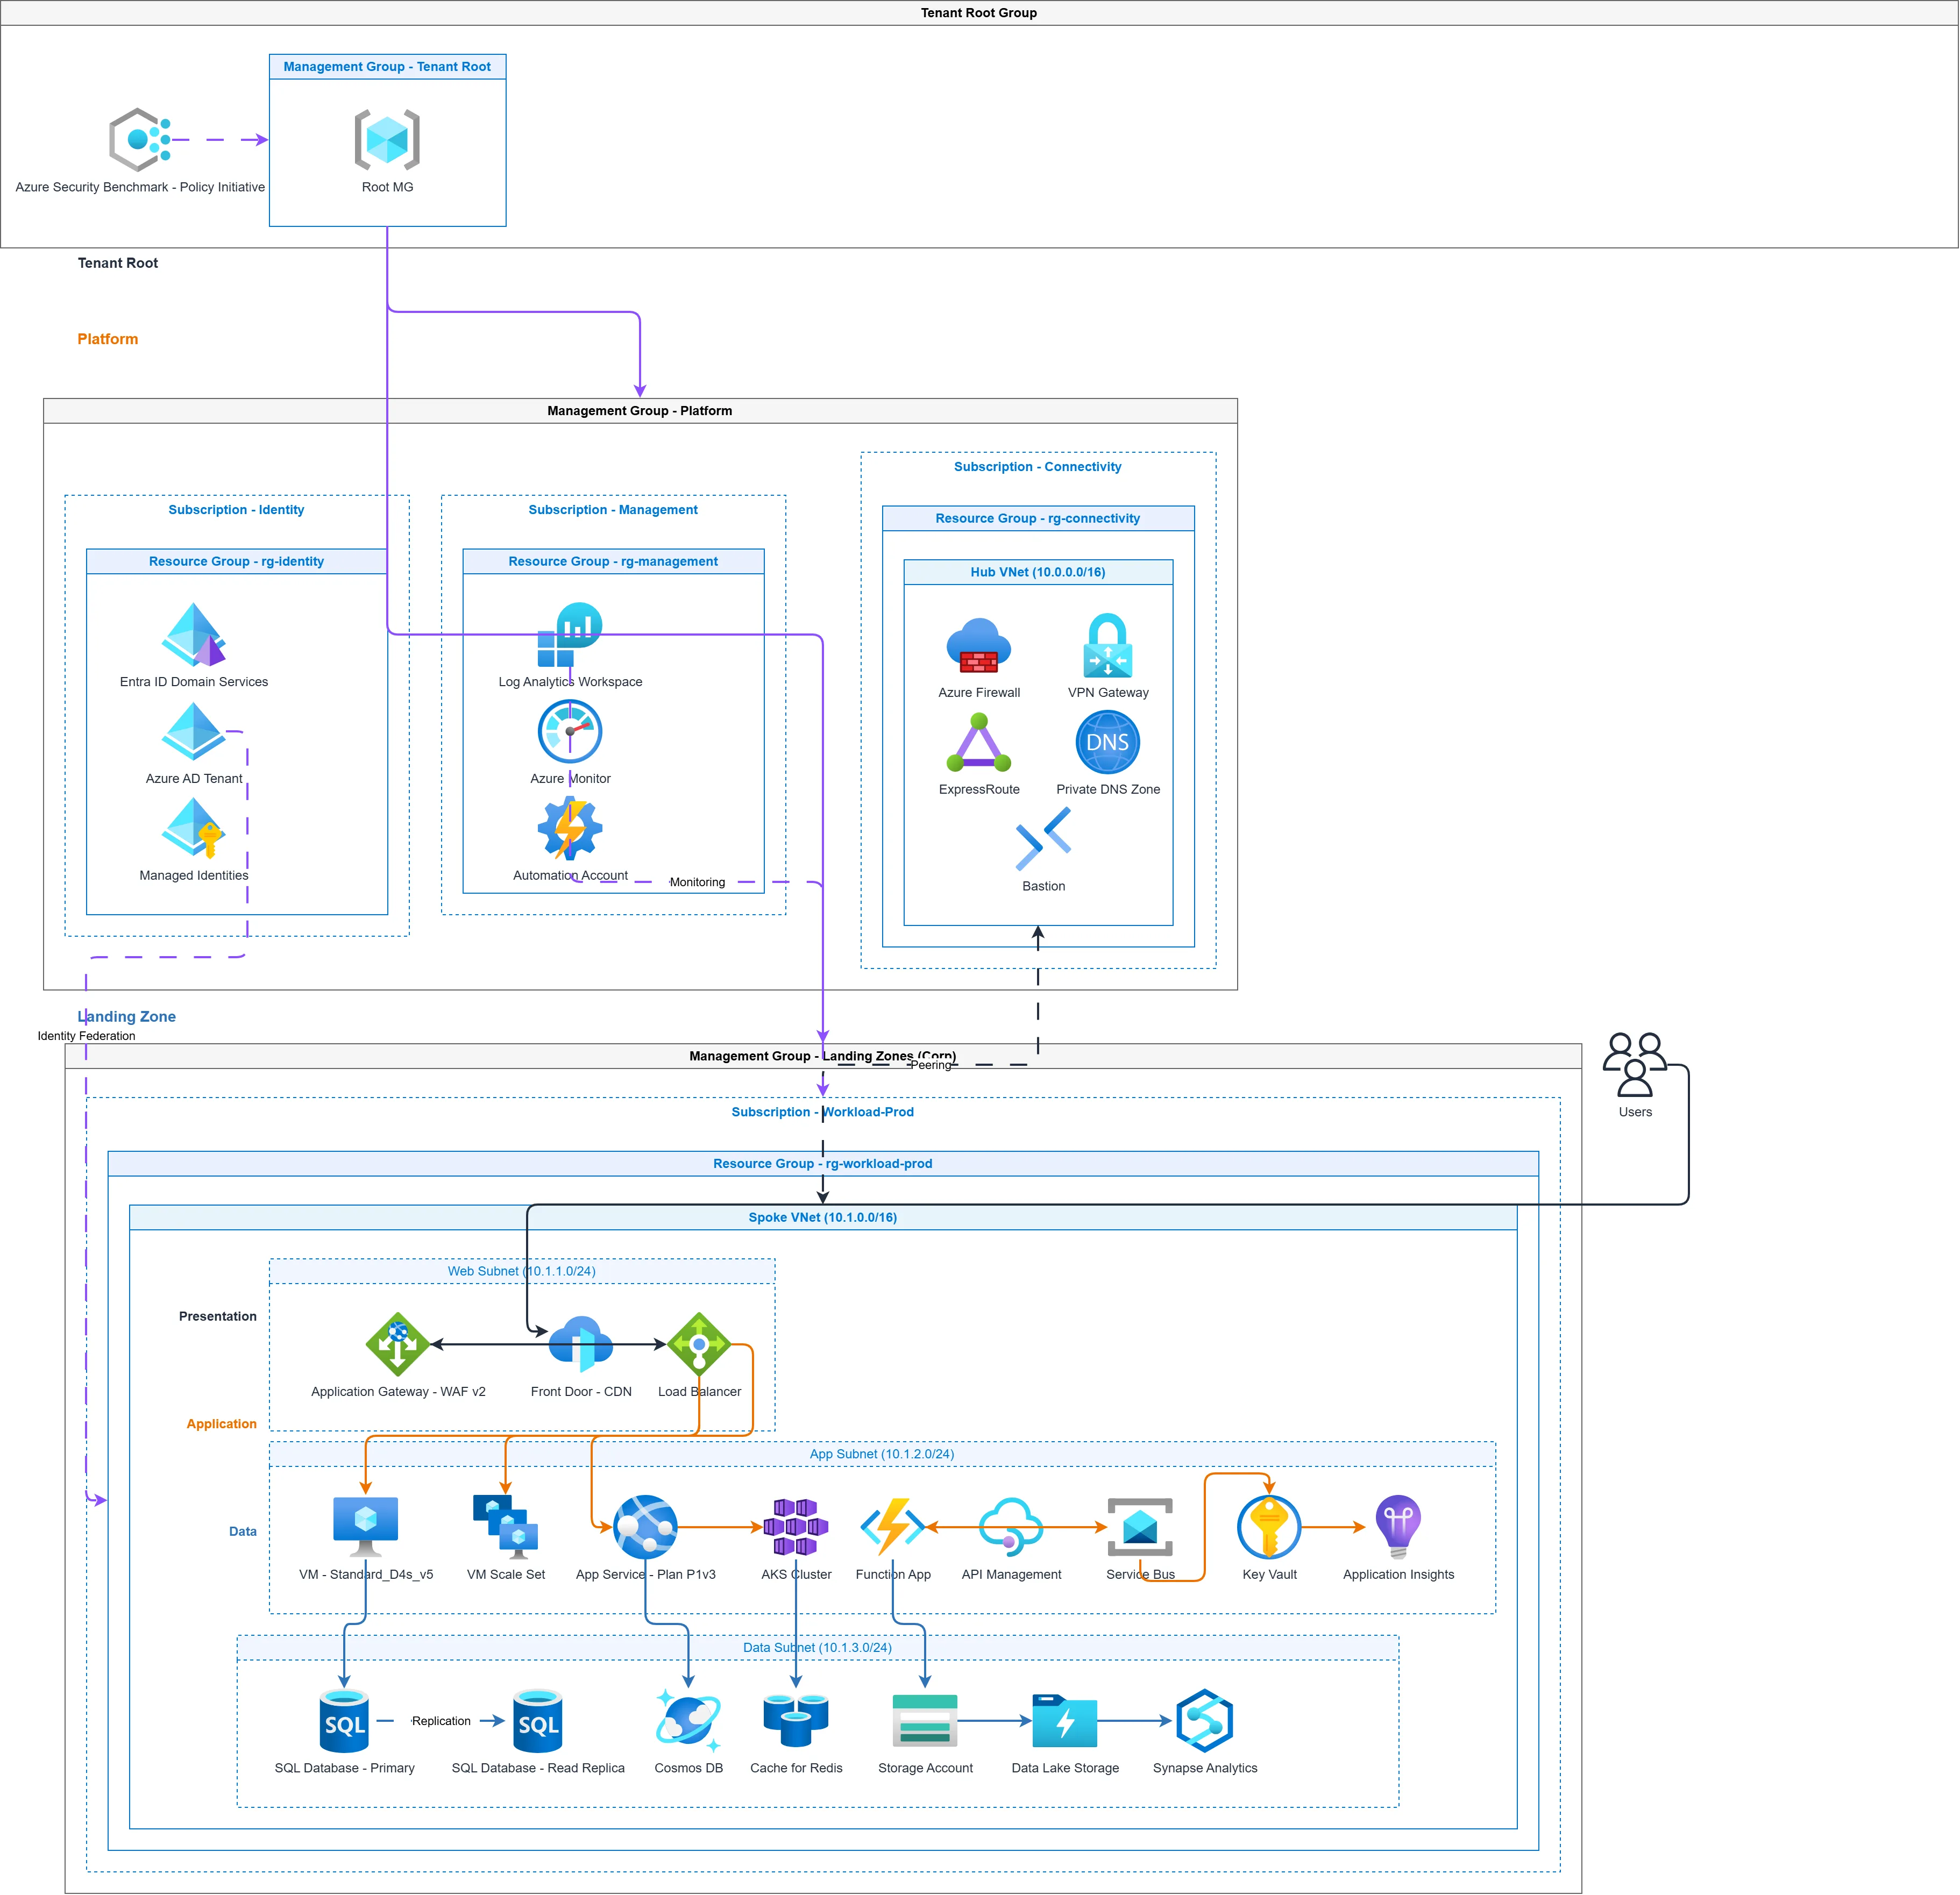Select the Azure Security Benchmark policy icon

tap(140, 140)
